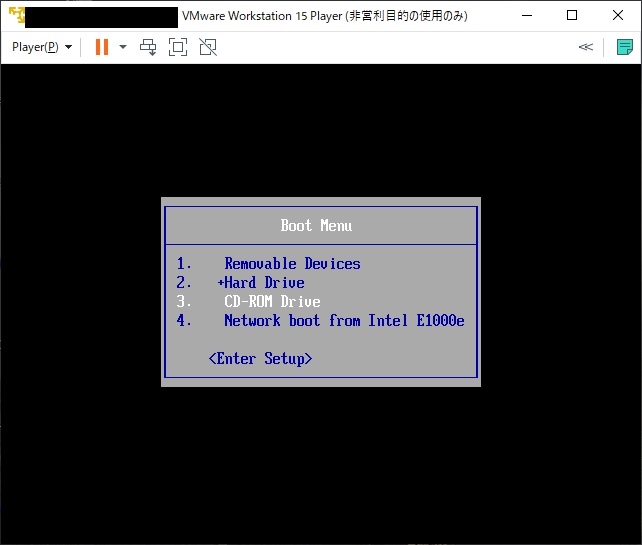642x545 pixels.
Task: Close the VMware Player window
Action: point(618,16)
